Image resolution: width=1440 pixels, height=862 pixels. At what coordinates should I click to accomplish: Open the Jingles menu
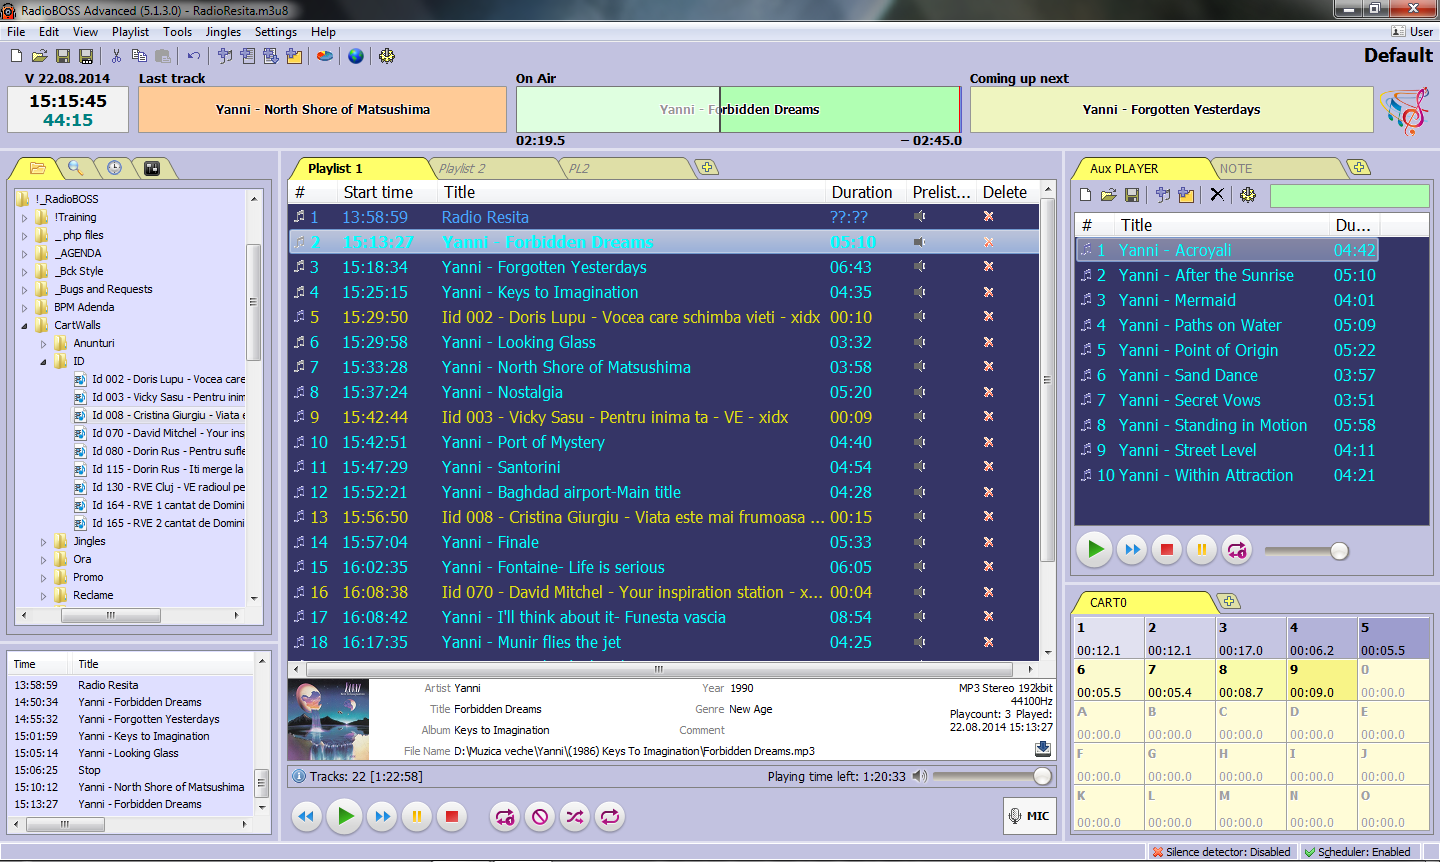point(223,32)
